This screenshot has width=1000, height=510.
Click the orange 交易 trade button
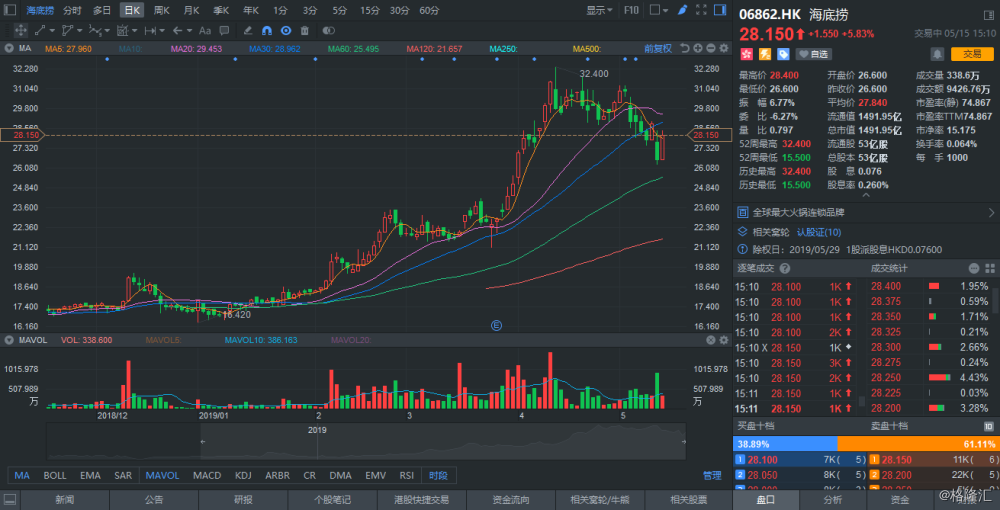click(x=972, y=54)
